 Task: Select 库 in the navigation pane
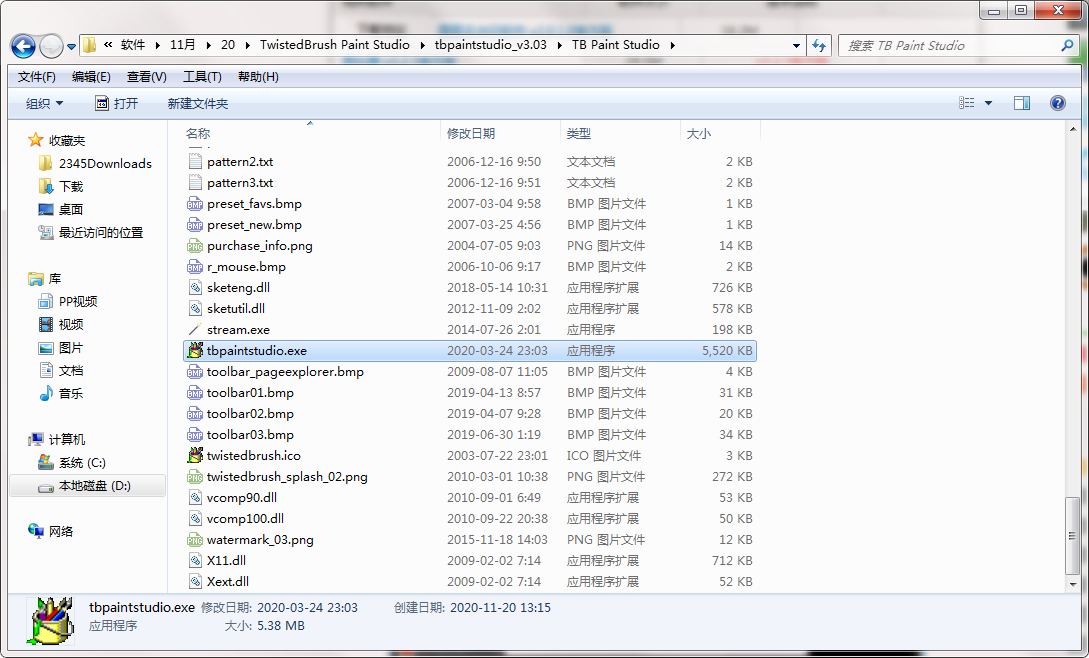55,279
